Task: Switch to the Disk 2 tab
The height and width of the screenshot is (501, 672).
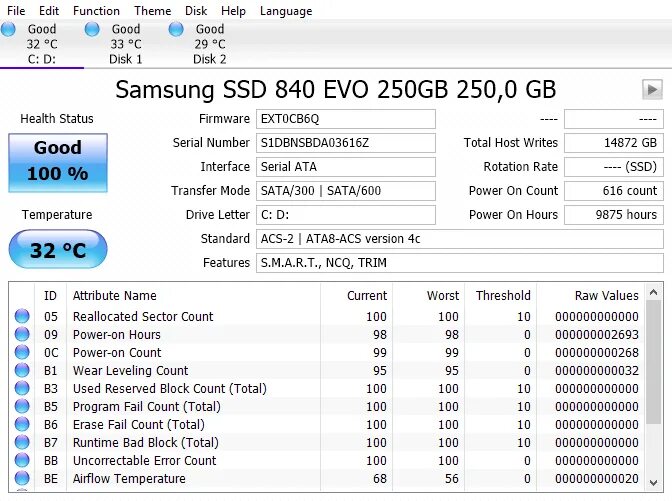Action: coord(210,44)
